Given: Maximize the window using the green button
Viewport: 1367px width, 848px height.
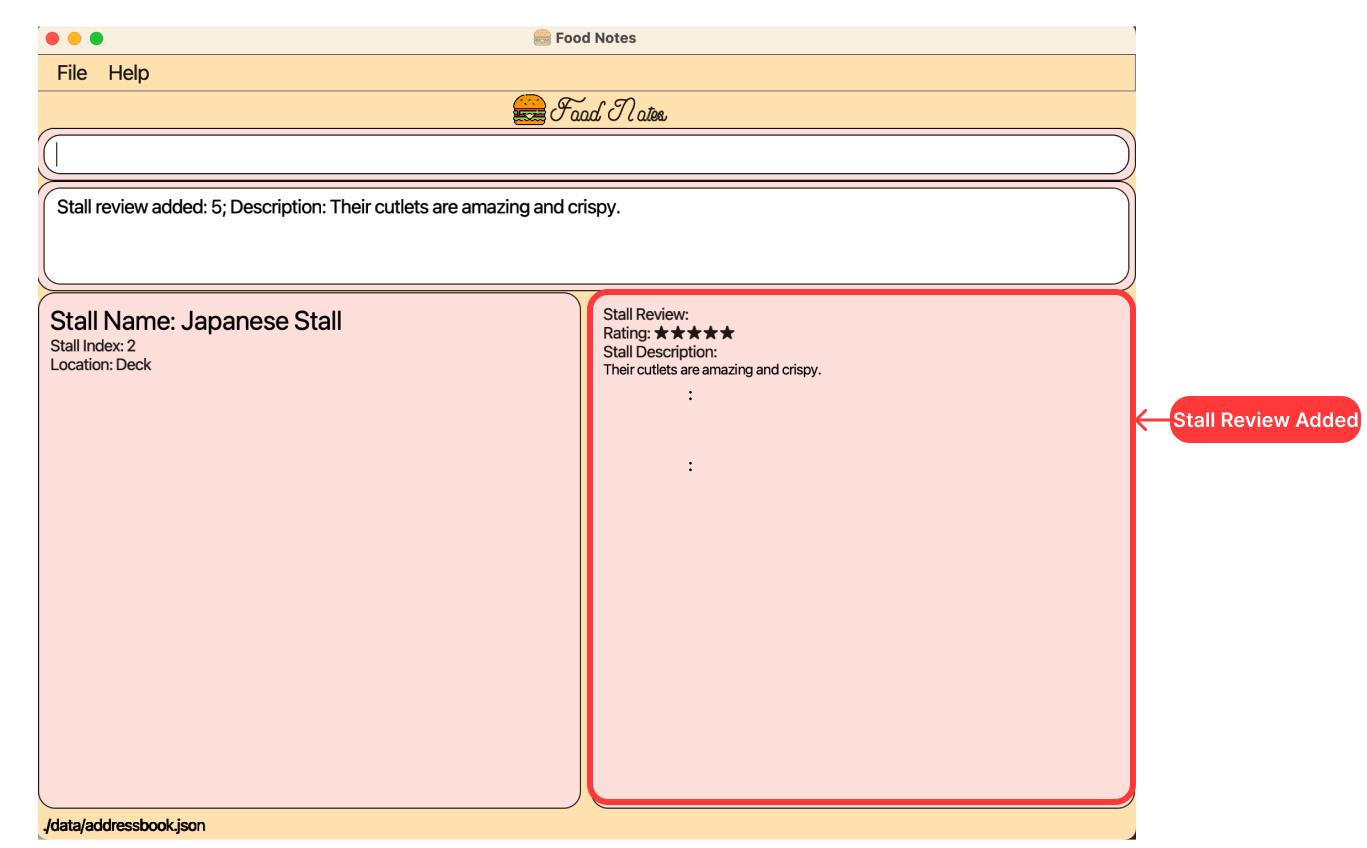Looking at the screenshot, I should (x=97, y=38).
